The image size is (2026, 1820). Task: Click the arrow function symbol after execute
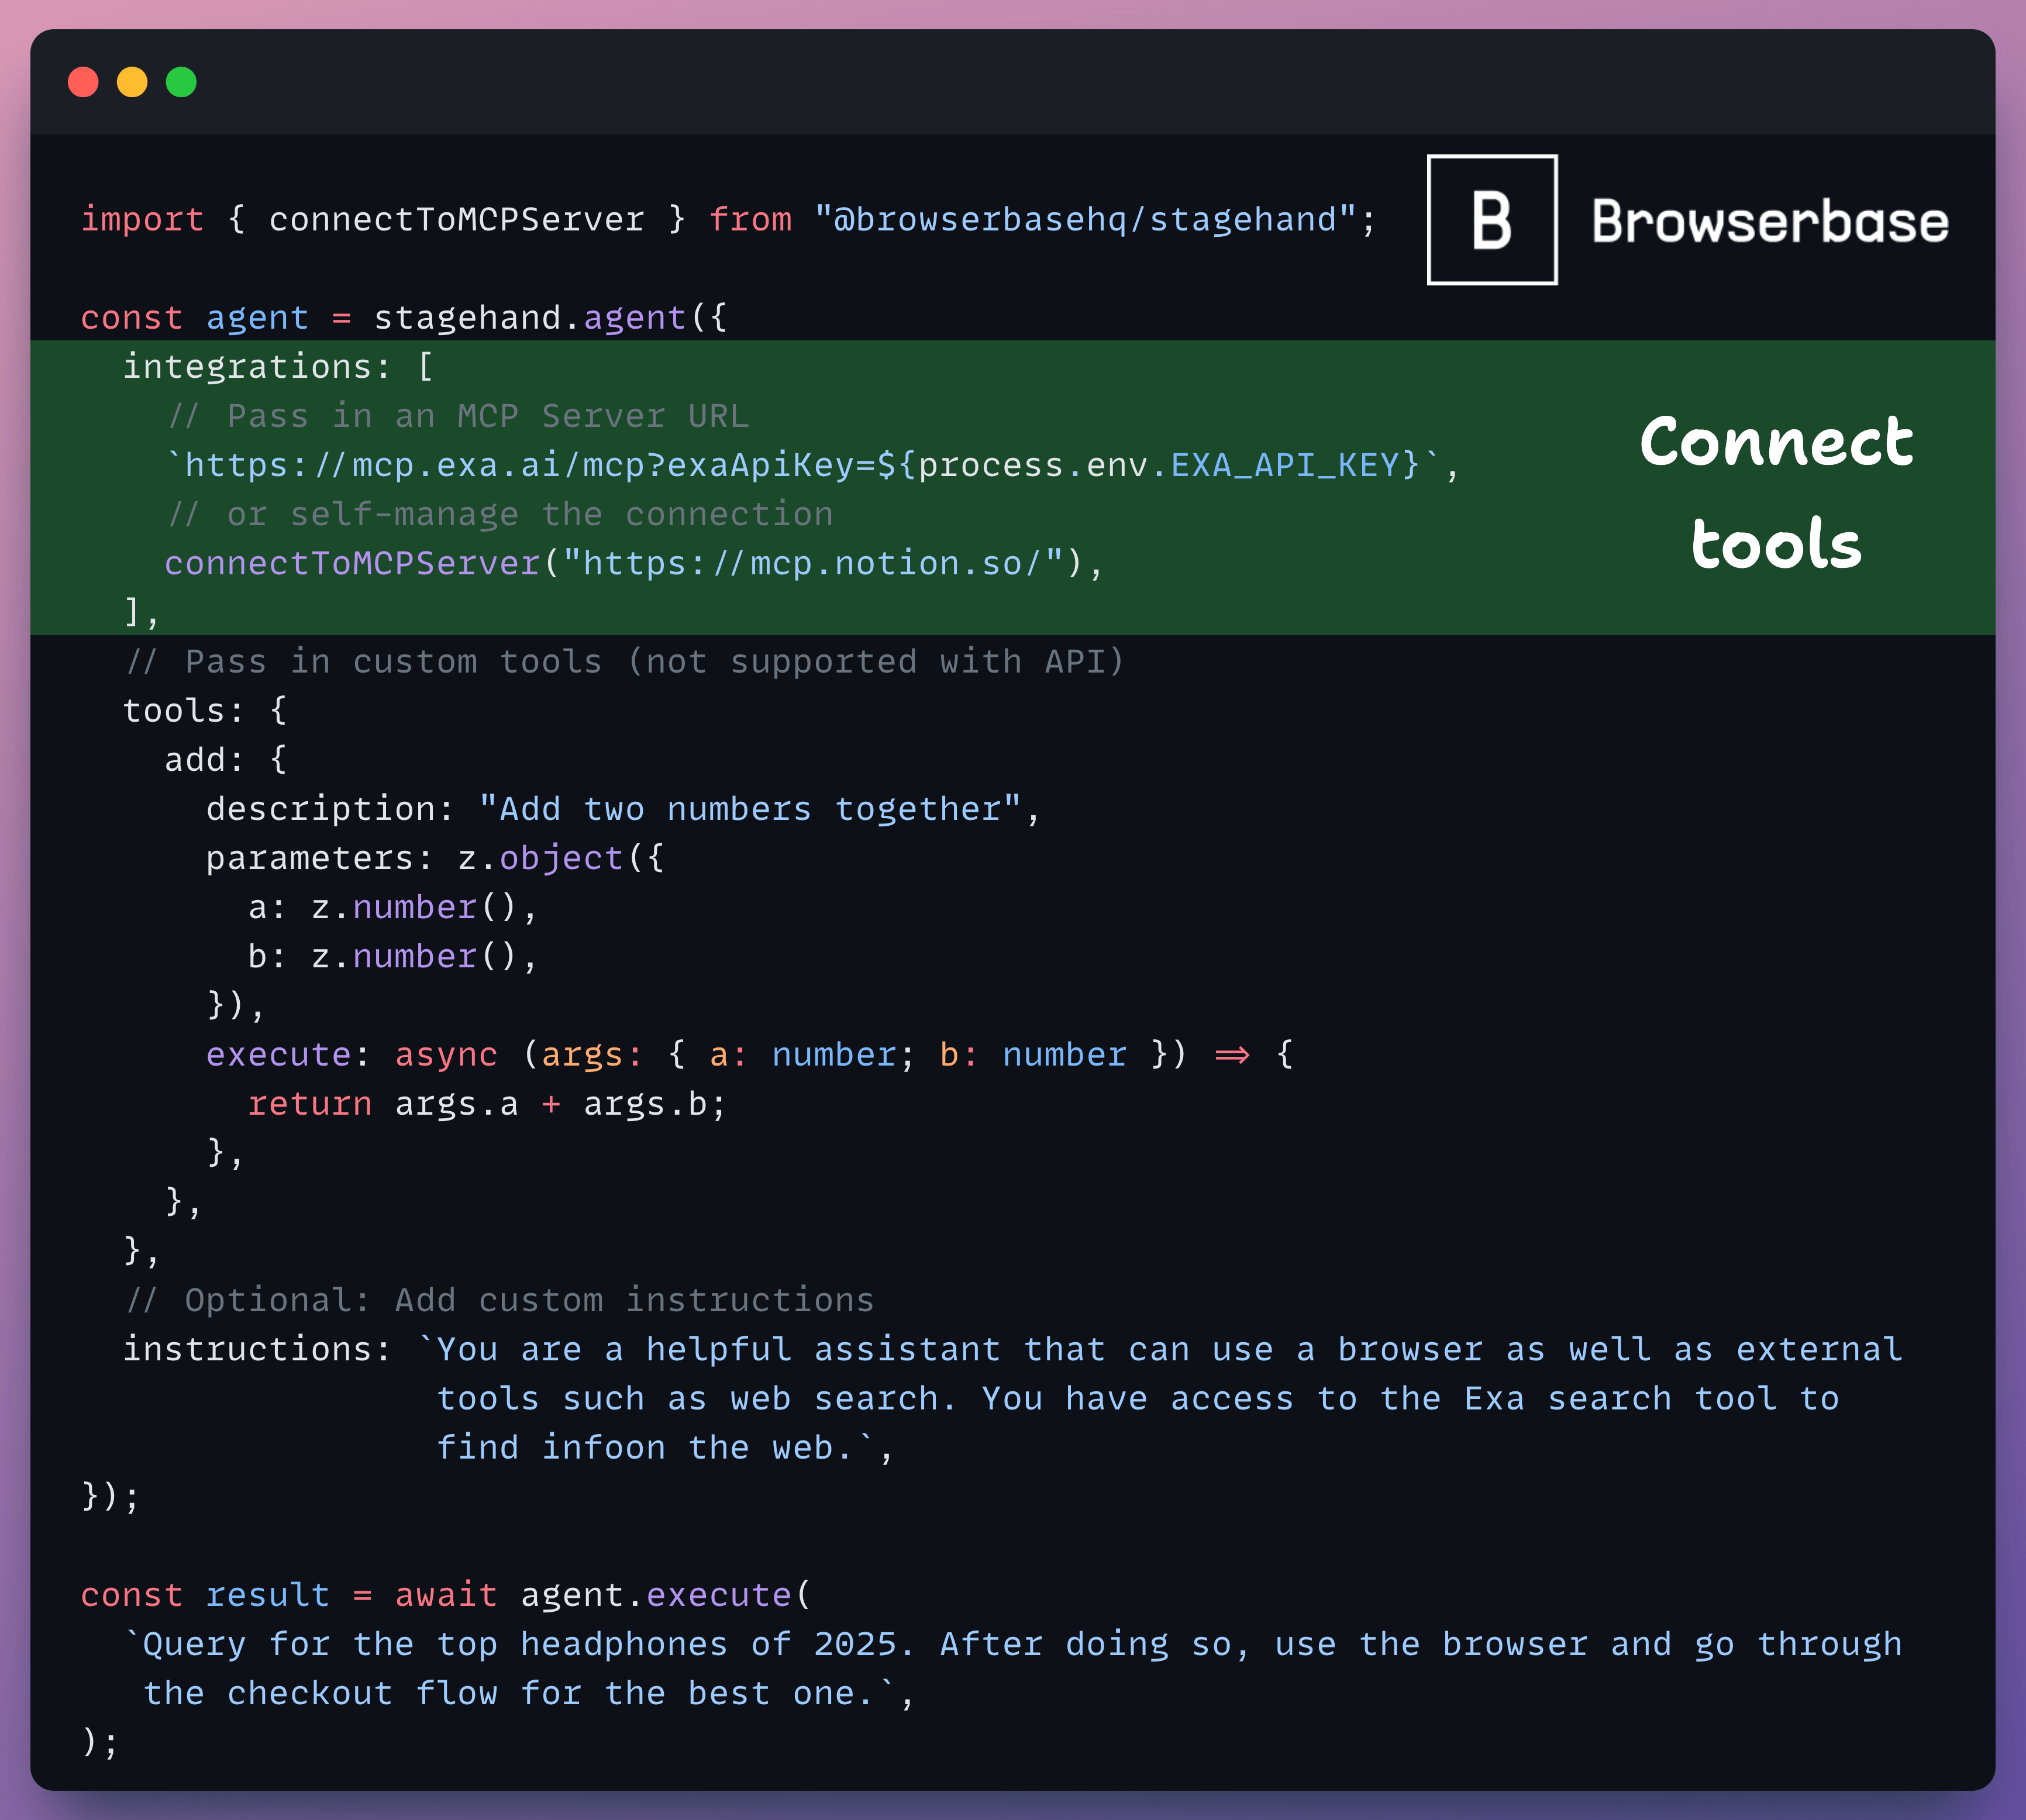click(1231, 1055)
